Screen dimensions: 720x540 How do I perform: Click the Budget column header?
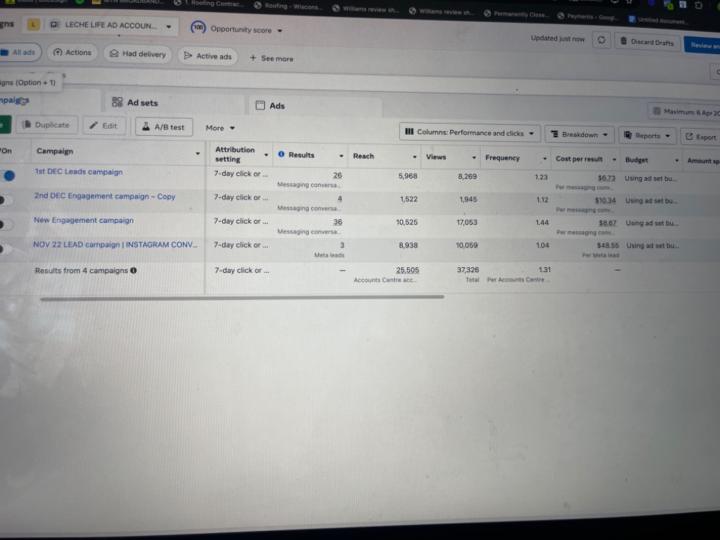click(x=636, y=160)
